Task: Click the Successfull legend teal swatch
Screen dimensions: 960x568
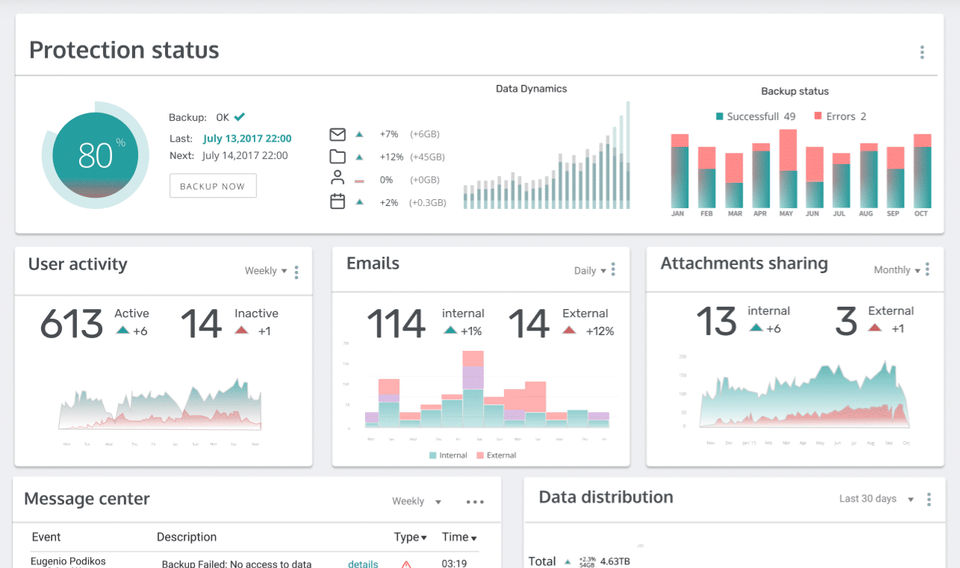Action: click(x=719, y=116)
